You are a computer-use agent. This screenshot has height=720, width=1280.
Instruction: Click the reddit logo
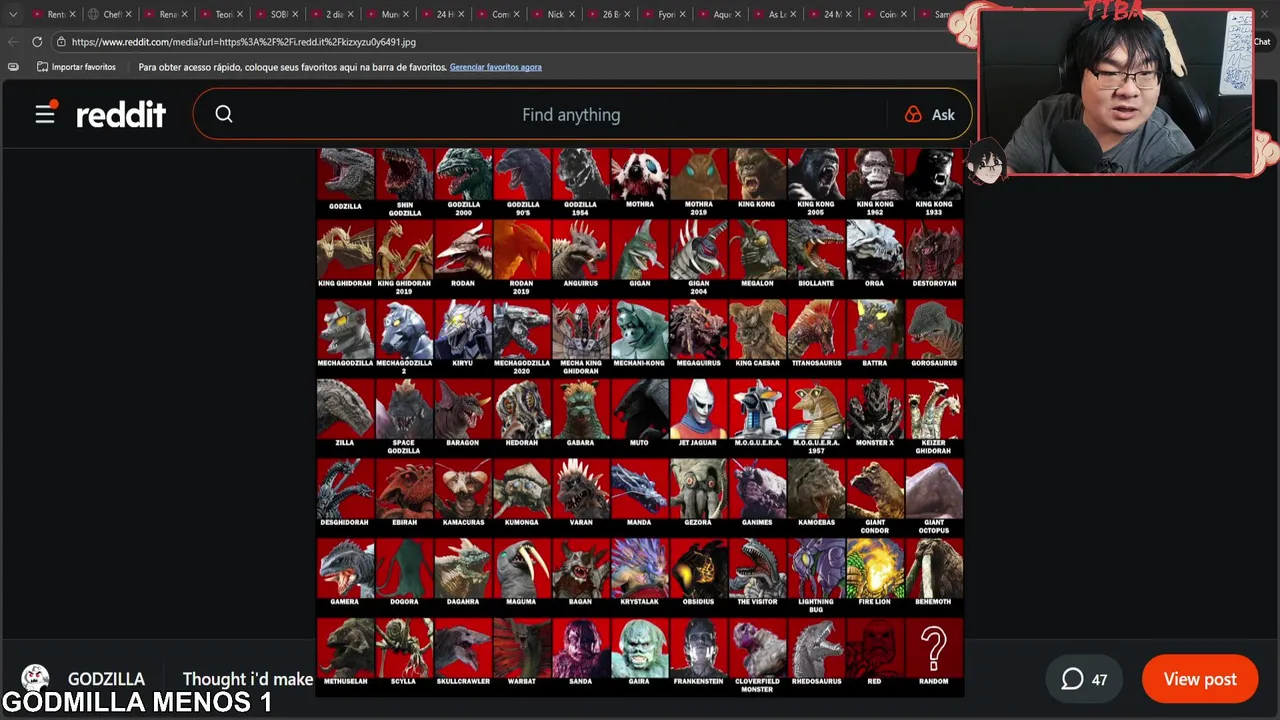[121, 114]
